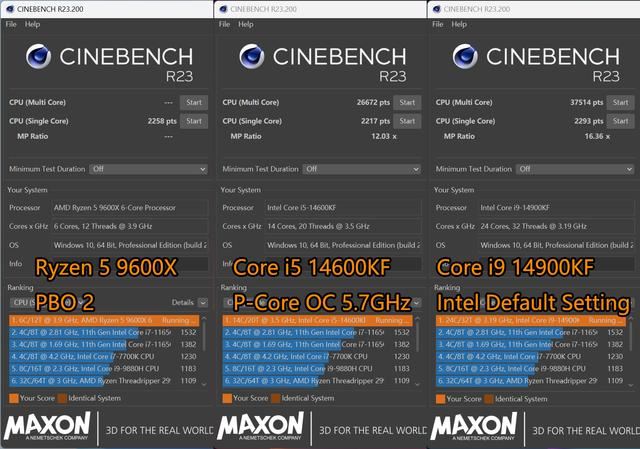This screenshot has width=640, height=449.
Task: Click the Cinebench sphere logo in the i9-14900KF window
Action: (467, 59)
